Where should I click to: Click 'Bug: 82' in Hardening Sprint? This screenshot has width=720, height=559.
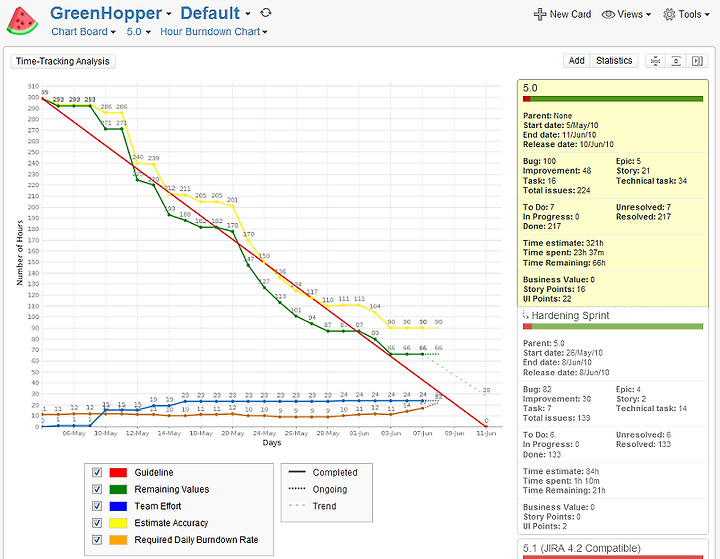(537, 389)
